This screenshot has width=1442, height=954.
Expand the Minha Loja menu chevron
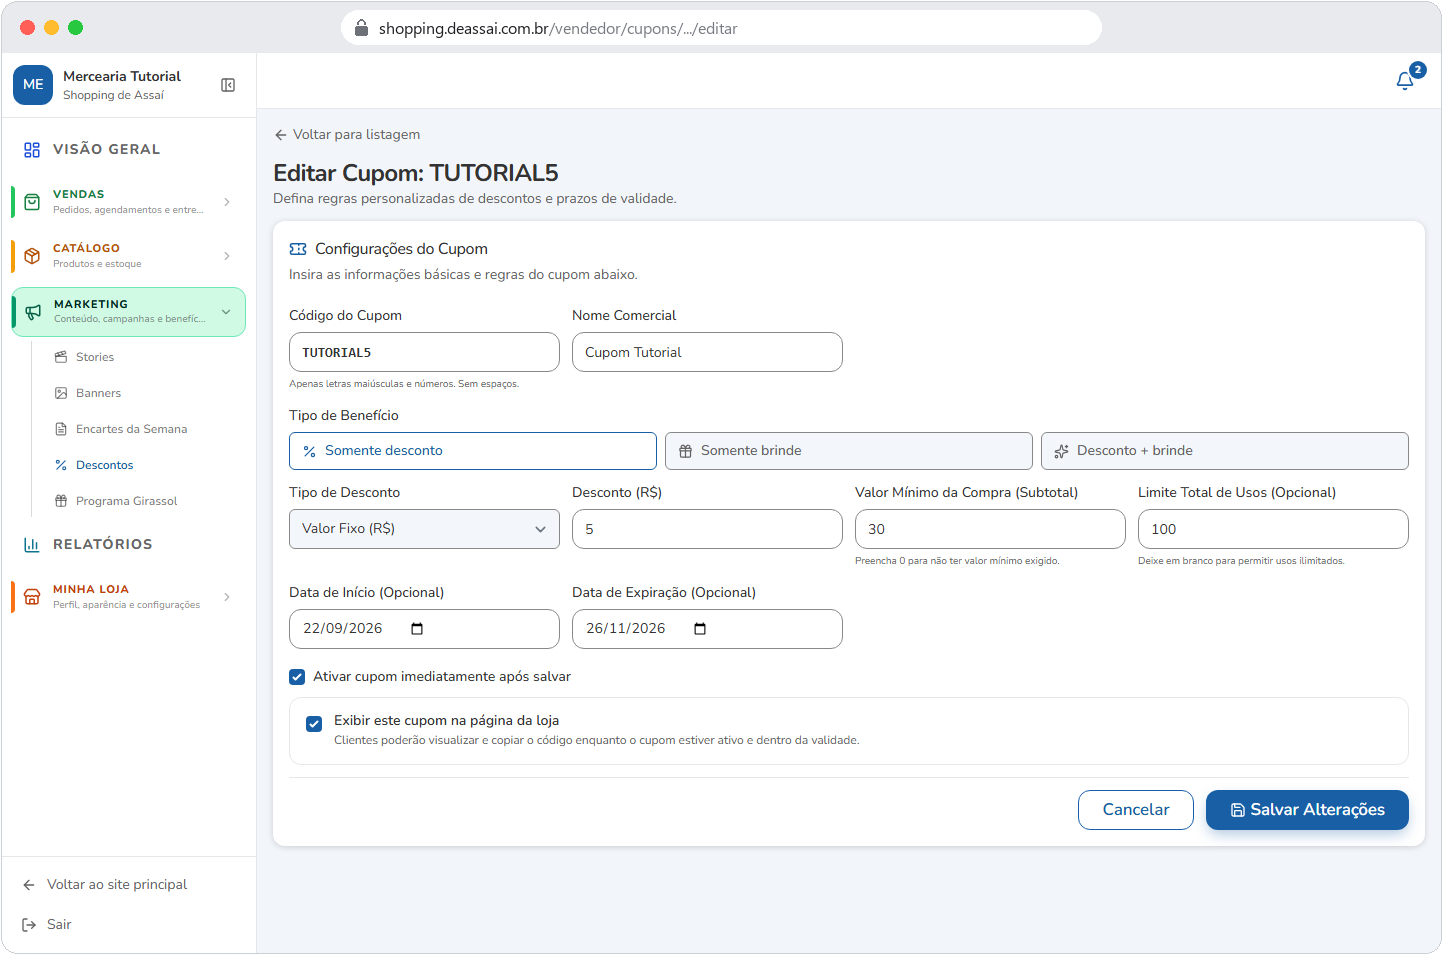pos(227,597)
